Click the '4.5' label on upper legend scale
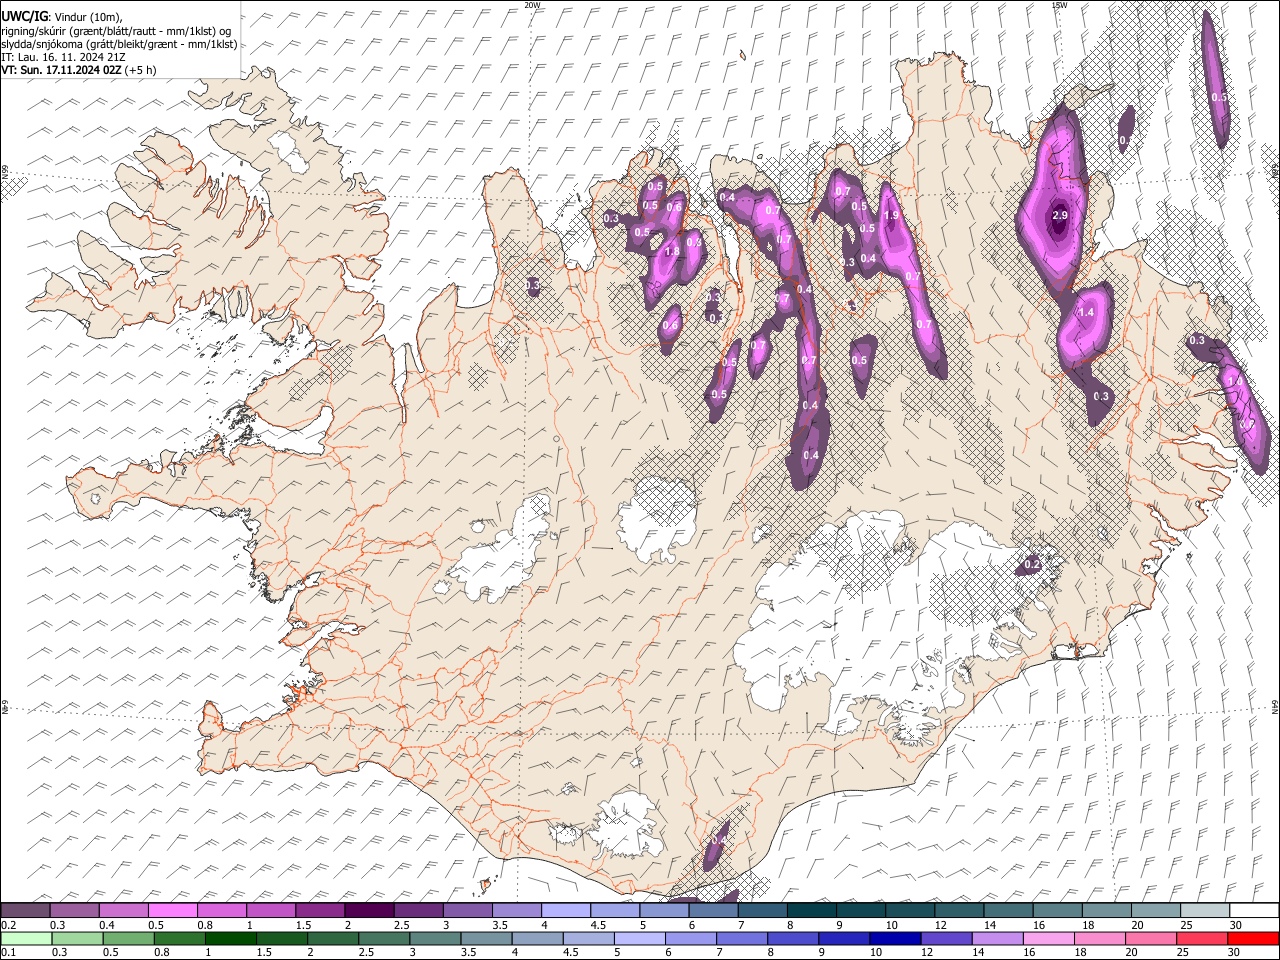 coord(598,925)
